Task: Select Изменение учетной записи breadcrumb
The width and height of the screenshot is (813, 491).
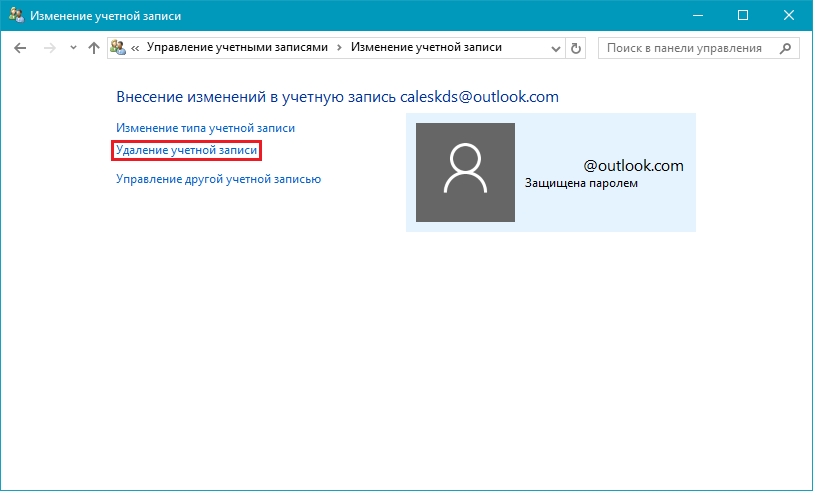Action: tap(426, 48)
